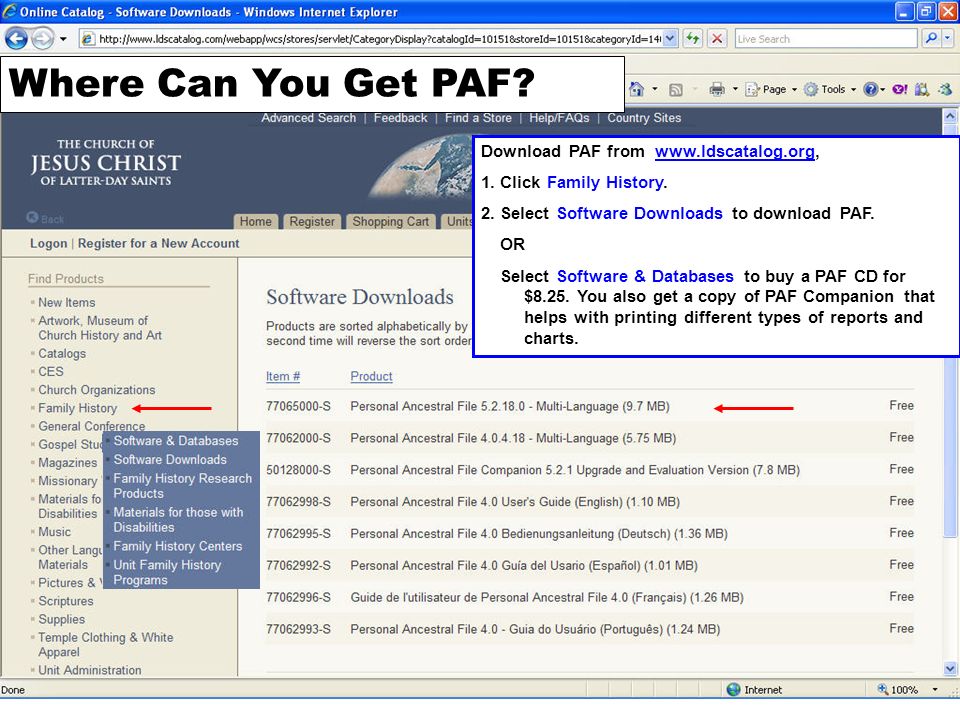
Task: Click the Help/FAQs link
Action: tap(559, 118)
